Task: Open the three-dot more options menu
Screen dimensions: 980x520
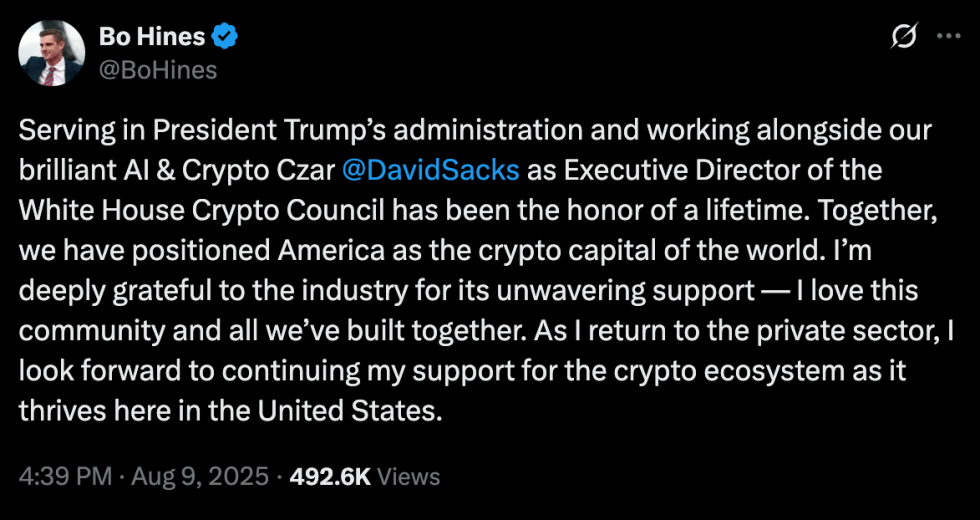Action: (x=949, y=36)
